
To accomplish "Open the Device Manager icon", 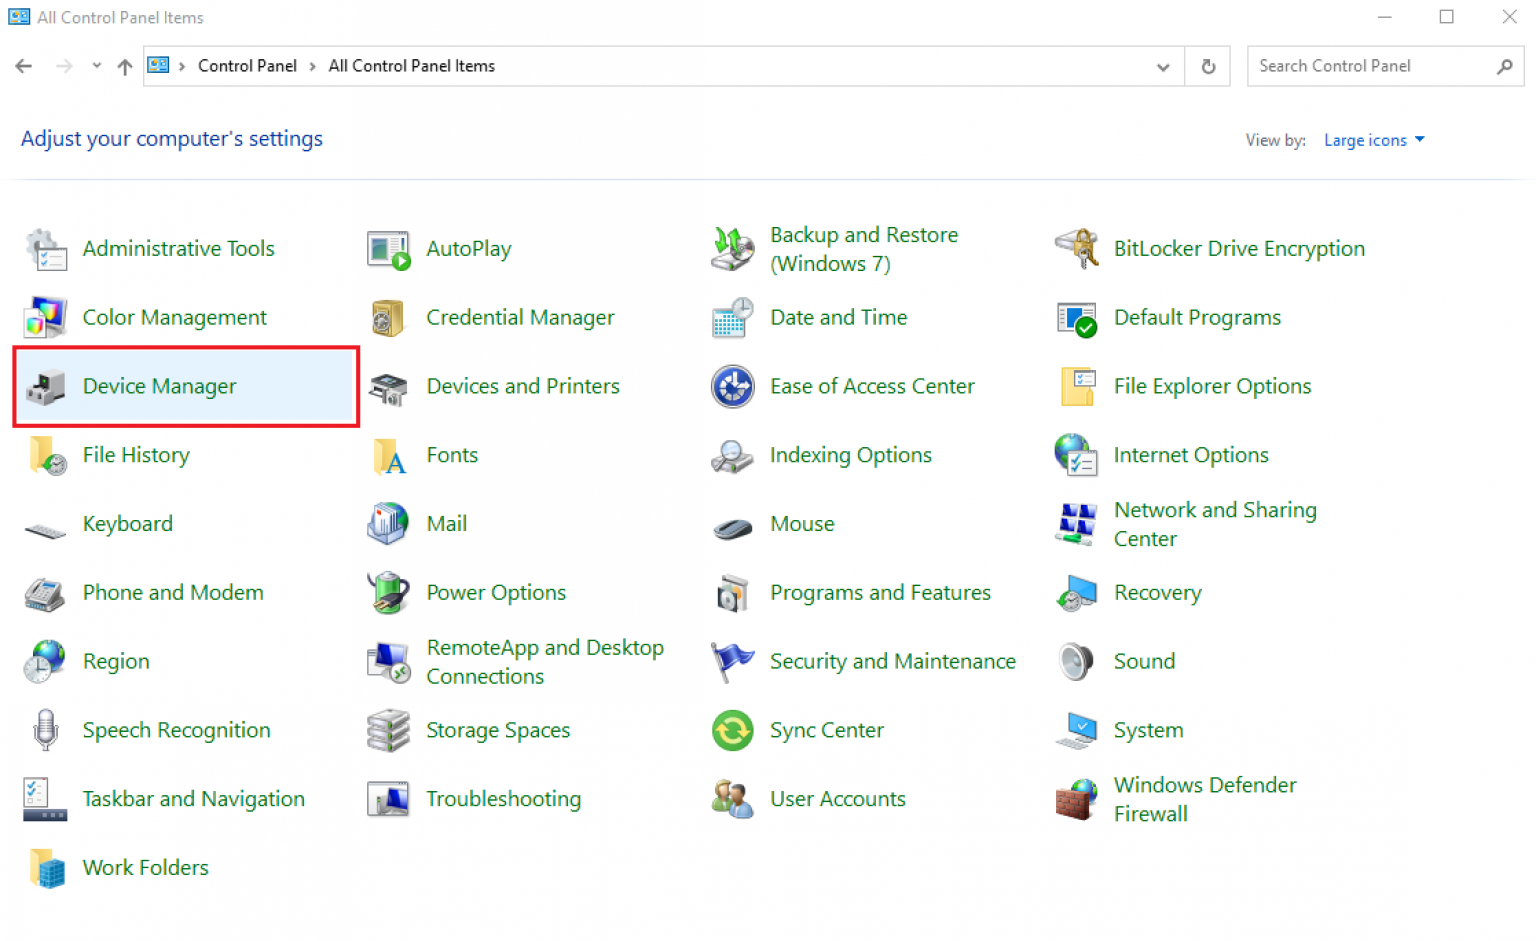I will pyautogui.click(x=45, y=387).
